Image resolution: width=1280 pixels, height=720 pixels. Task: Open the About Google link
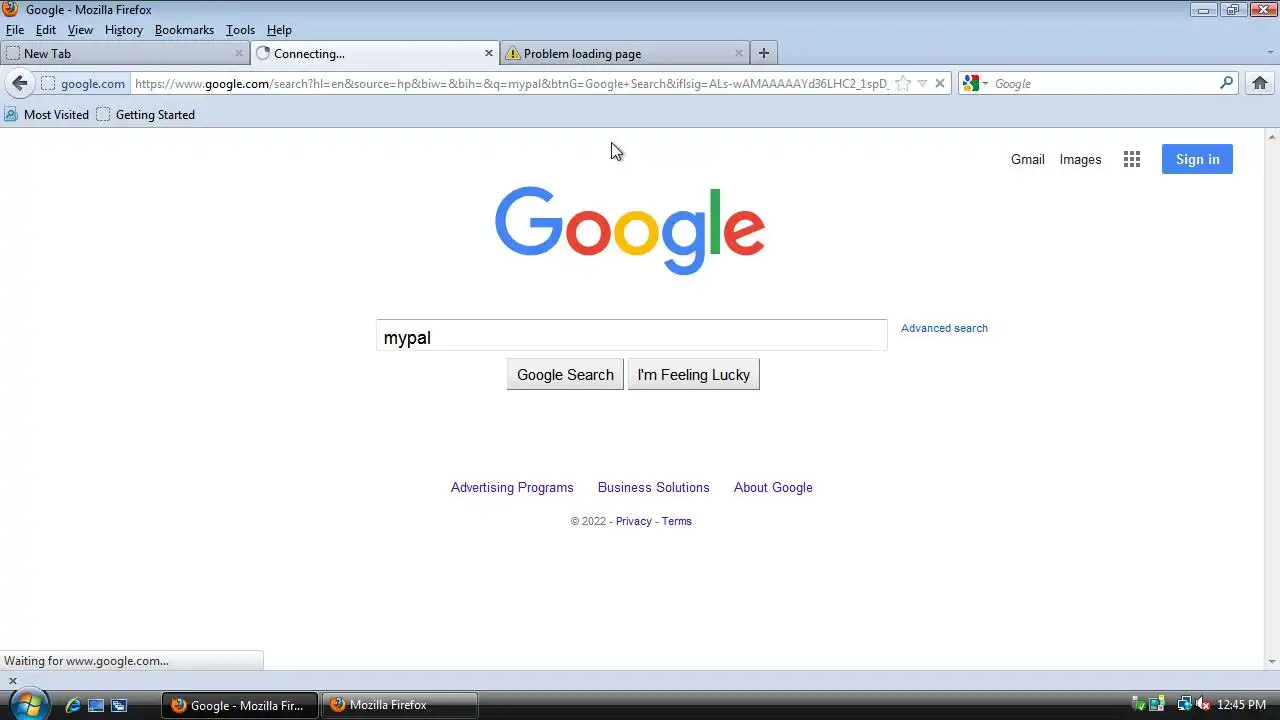click(x=773, y=487)
